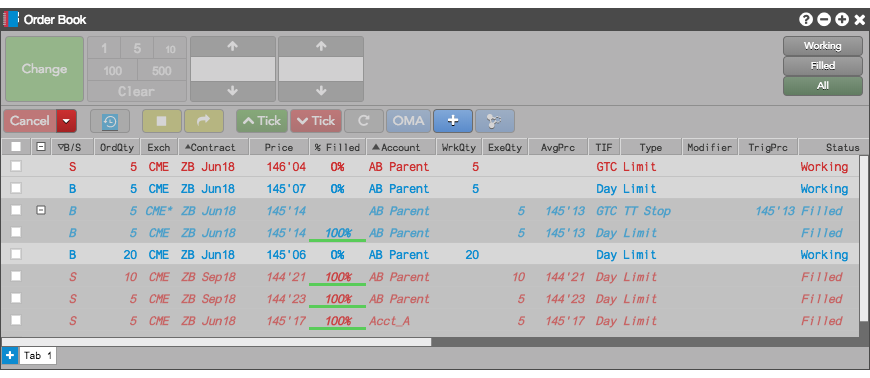
Task: Click the second price input field
Action: tap(321, 69)
